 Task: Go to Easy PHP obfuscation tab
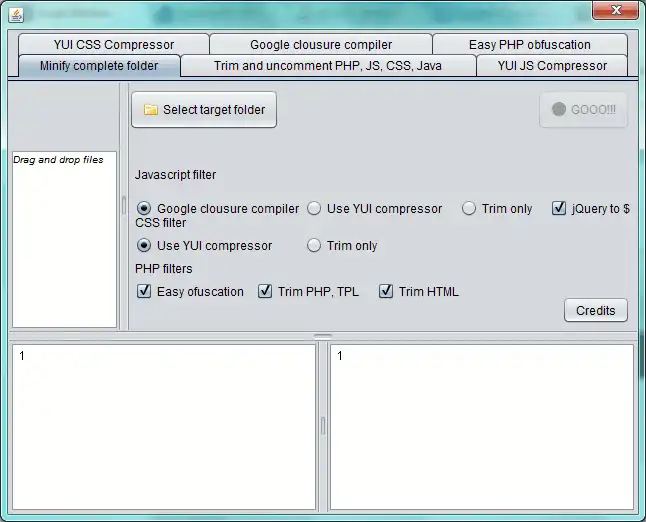530,44
